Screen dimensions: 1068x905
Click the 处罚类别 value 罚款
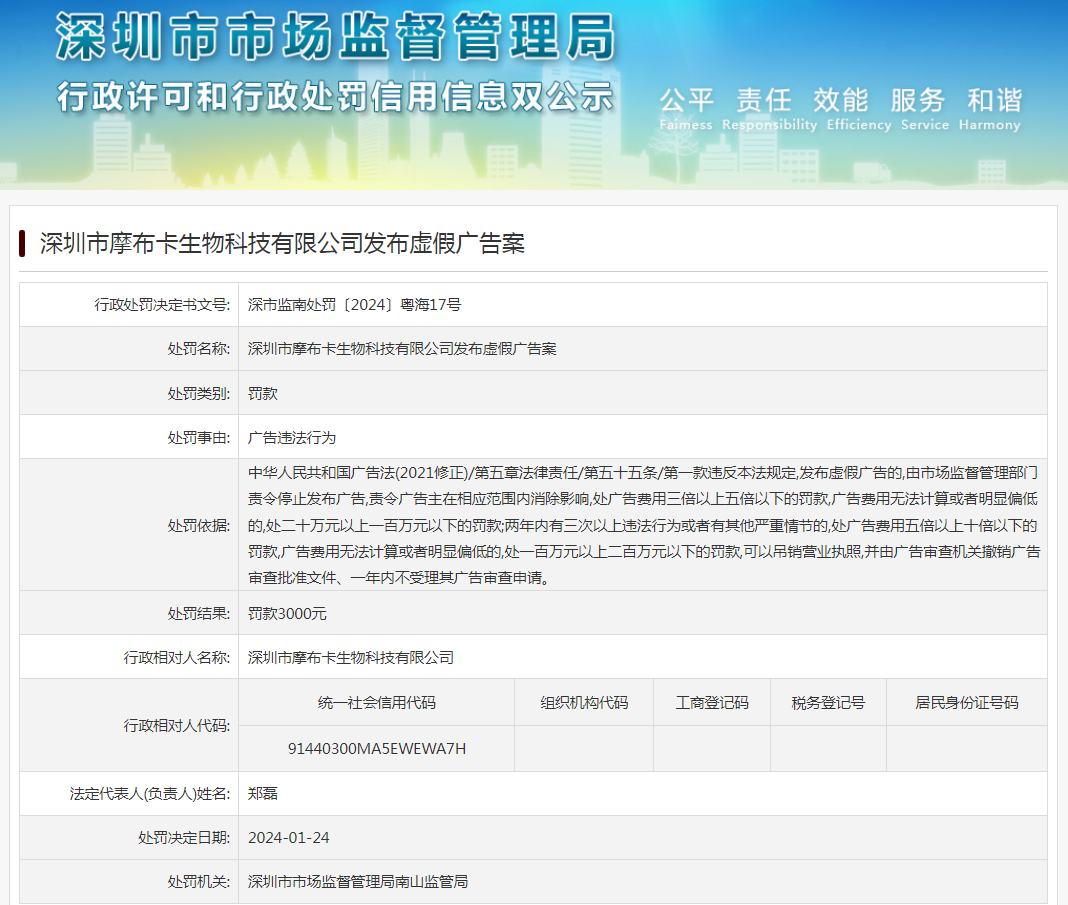[263, 393]
